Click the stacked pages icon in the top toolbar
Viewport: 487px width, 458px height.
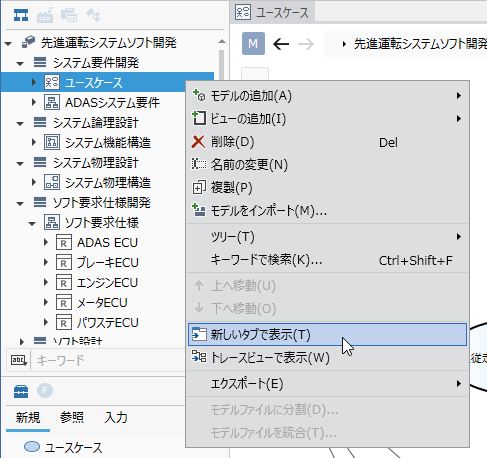69,15
